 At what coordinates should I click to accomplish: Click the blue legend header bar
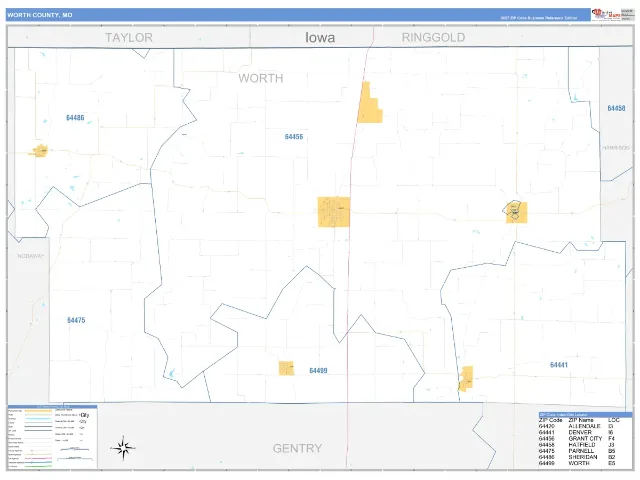click(52, 407)
